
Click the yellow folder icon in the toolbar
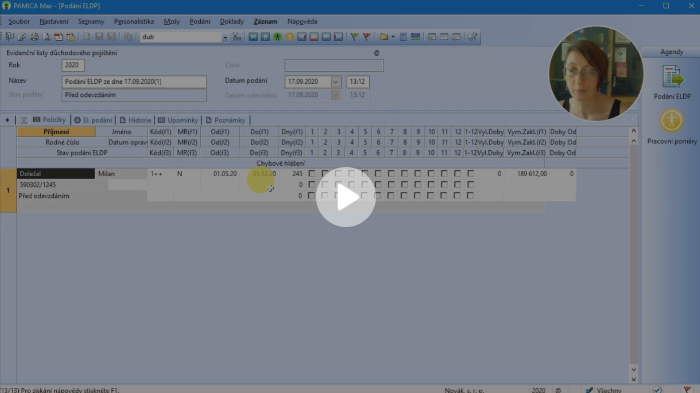383,37
